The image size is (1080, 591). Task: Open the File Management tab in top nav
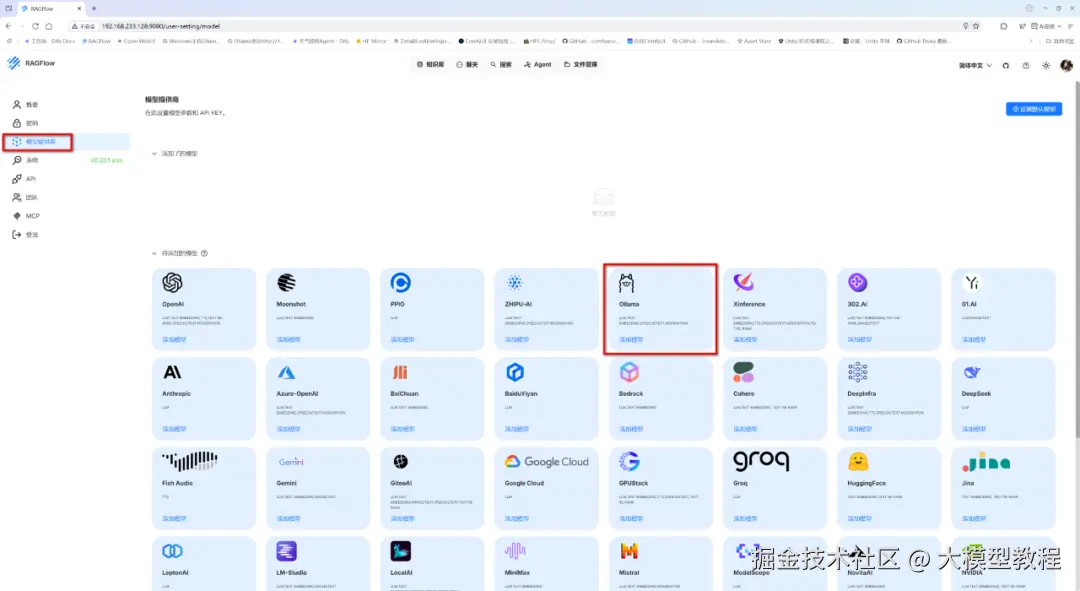[x=581, y=65]
